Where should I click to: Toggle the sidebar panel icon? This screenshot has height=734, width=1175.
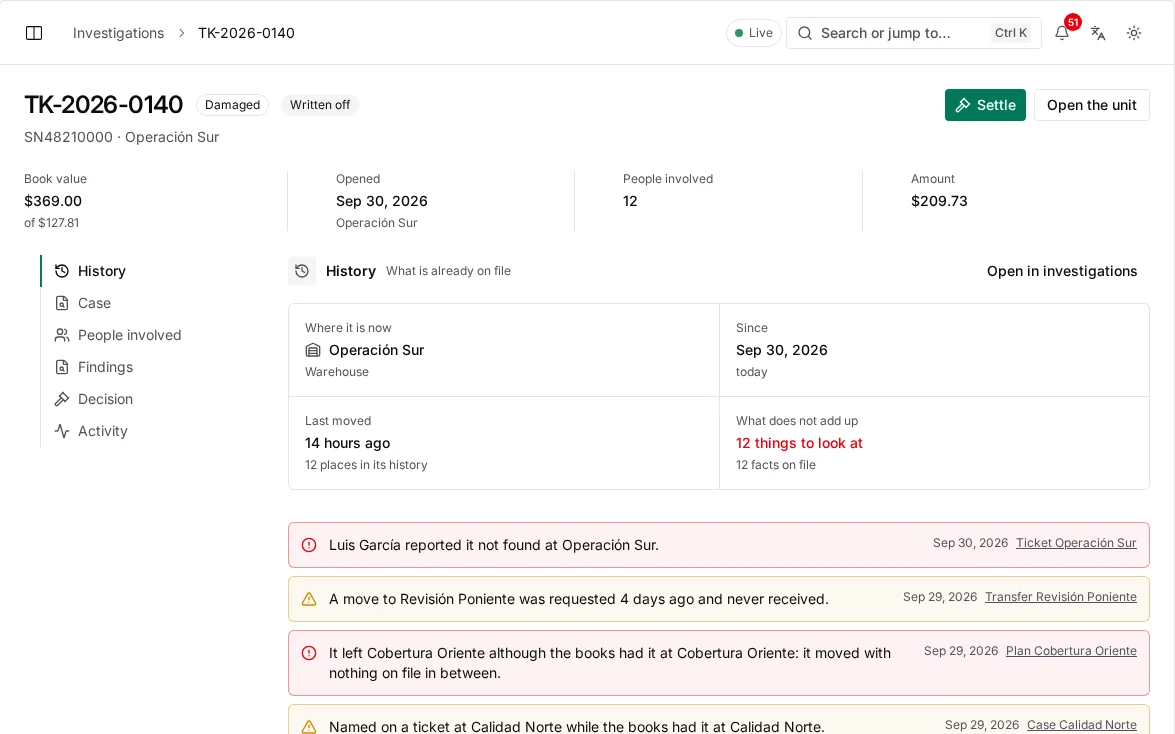coord(34,33)
